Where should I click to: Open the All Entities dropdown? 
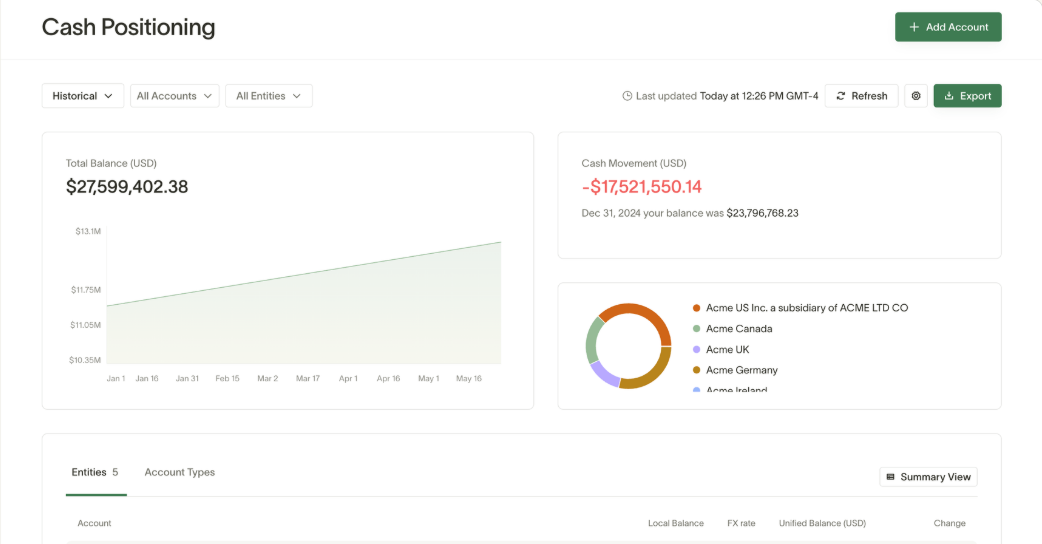[269, 96]
